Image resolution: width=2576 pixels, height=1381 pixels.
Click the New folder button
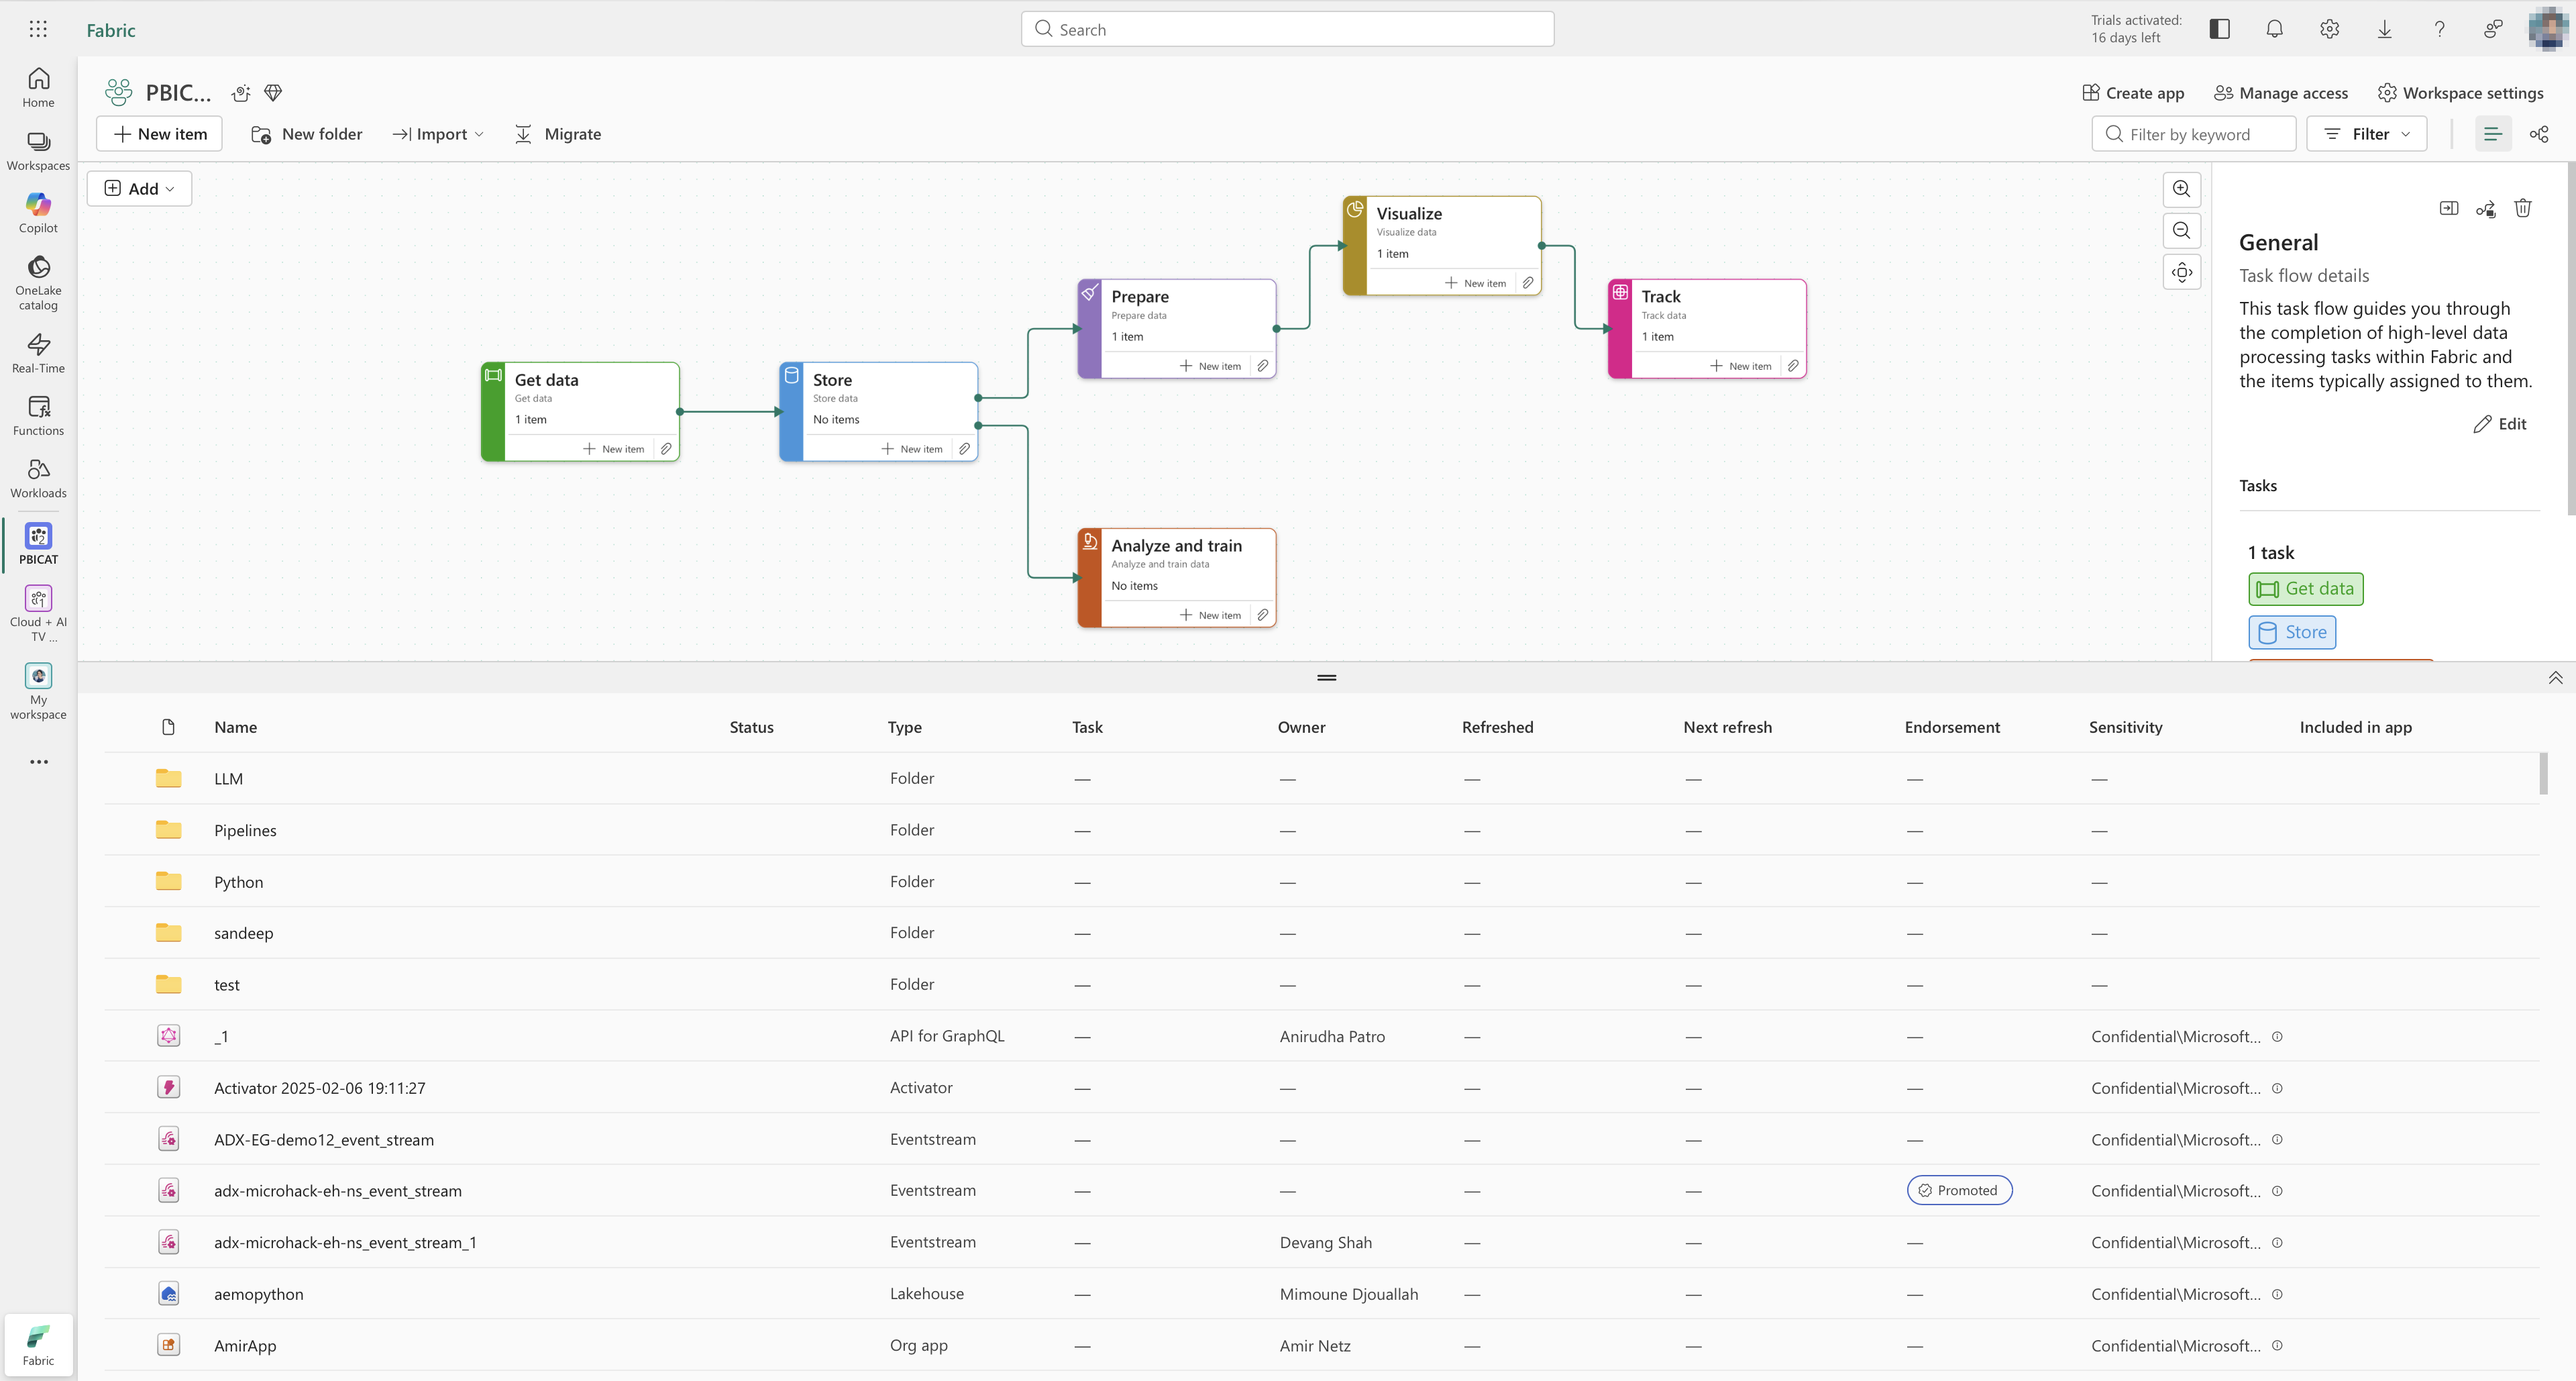306,134
